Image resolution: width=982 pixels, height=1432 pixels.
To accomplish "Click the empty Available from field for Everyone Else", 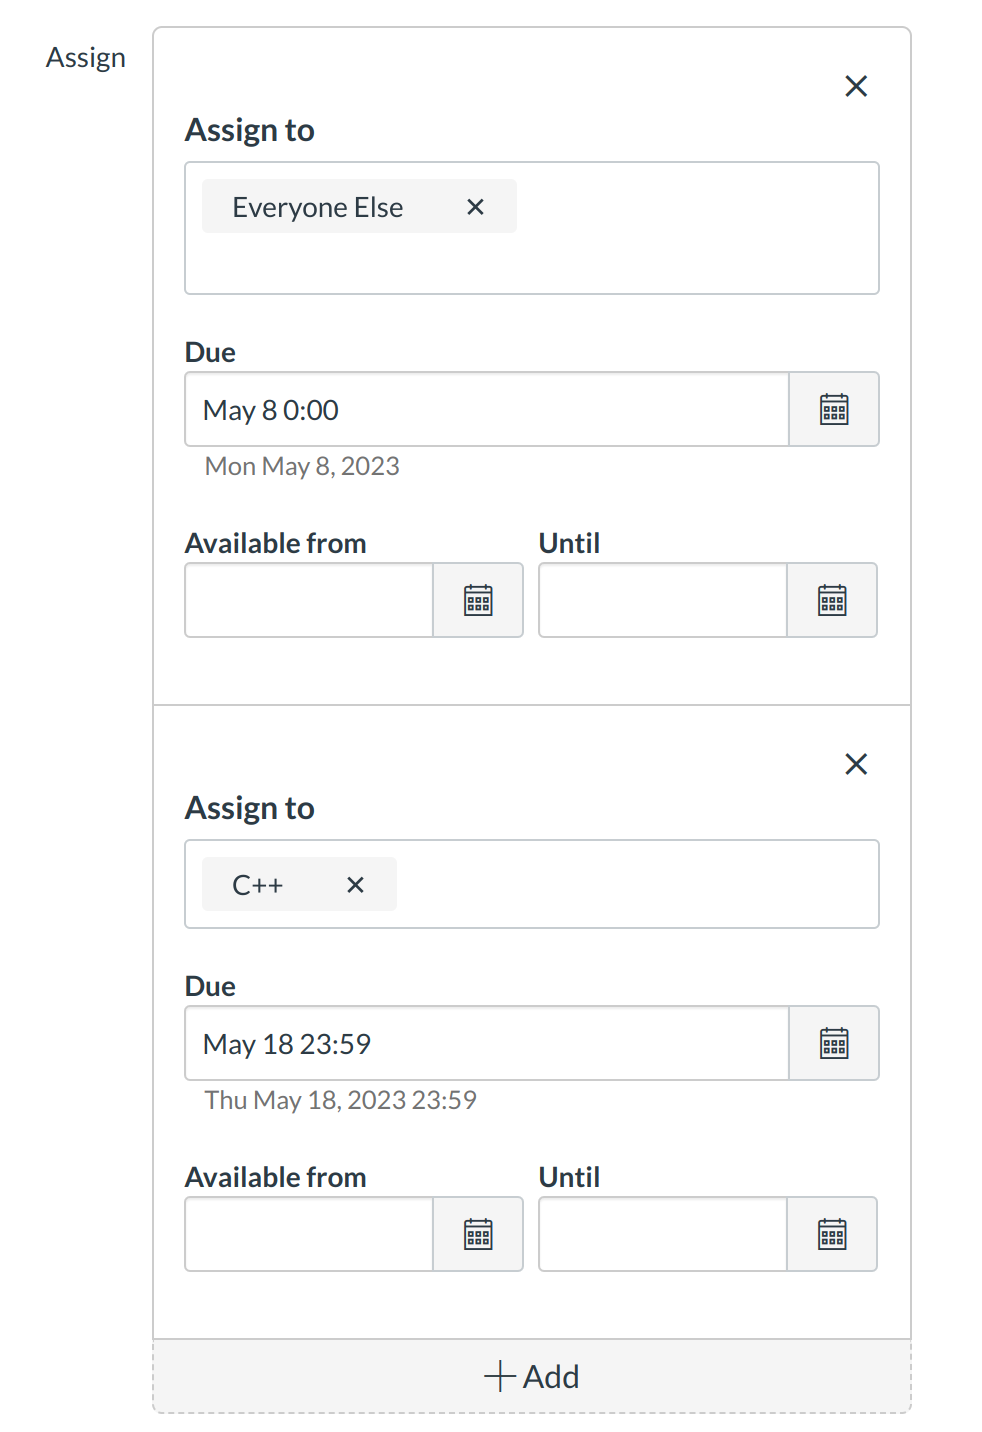I will pos(308,600).
